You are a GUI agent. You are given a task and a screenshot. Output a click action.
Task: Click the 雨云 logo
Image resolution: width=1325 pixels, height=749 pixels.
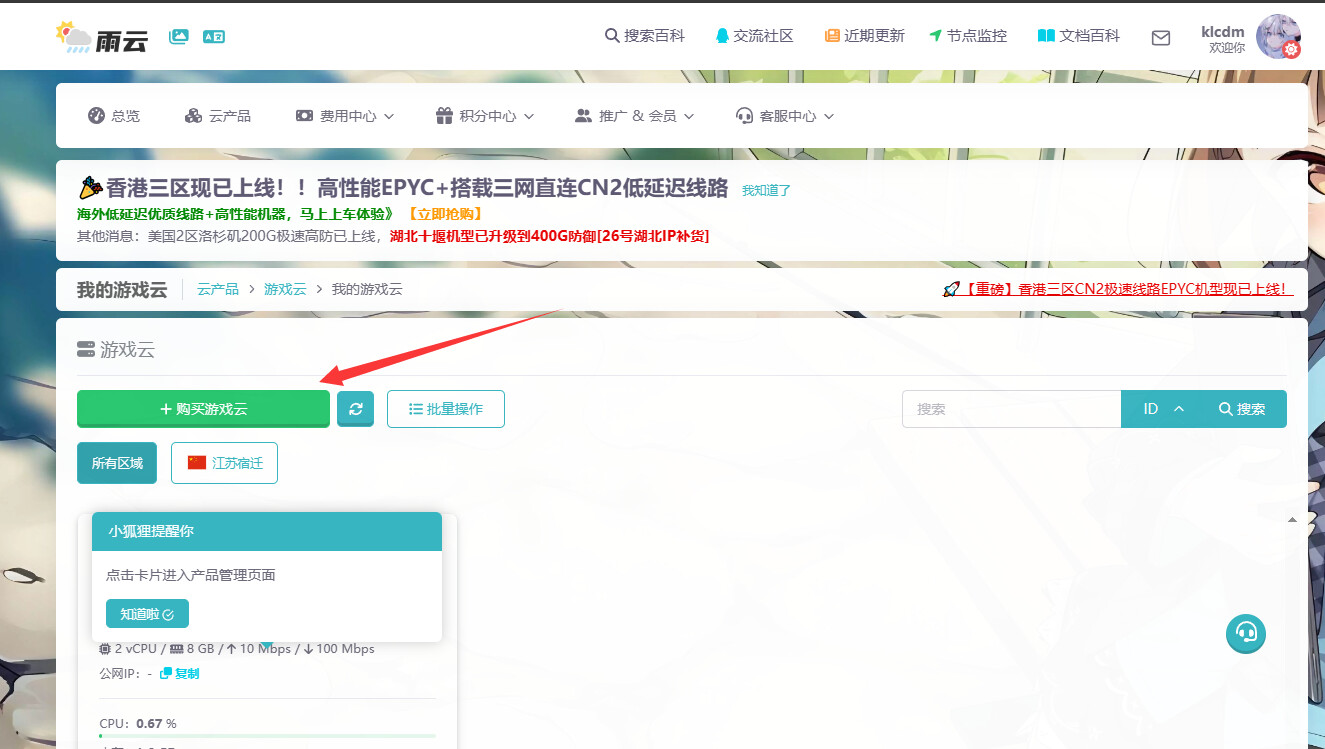point(101,37)
